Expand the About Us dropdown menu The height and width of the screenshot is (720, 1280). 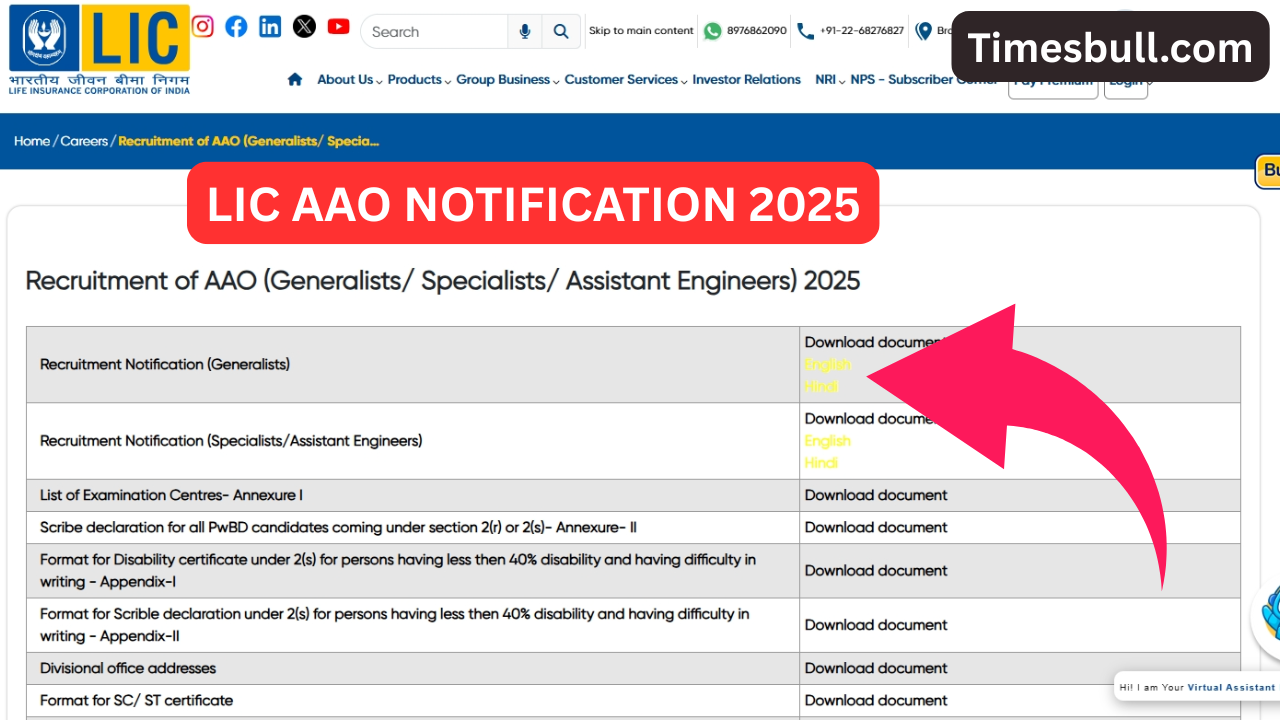(x=349, y=80)
